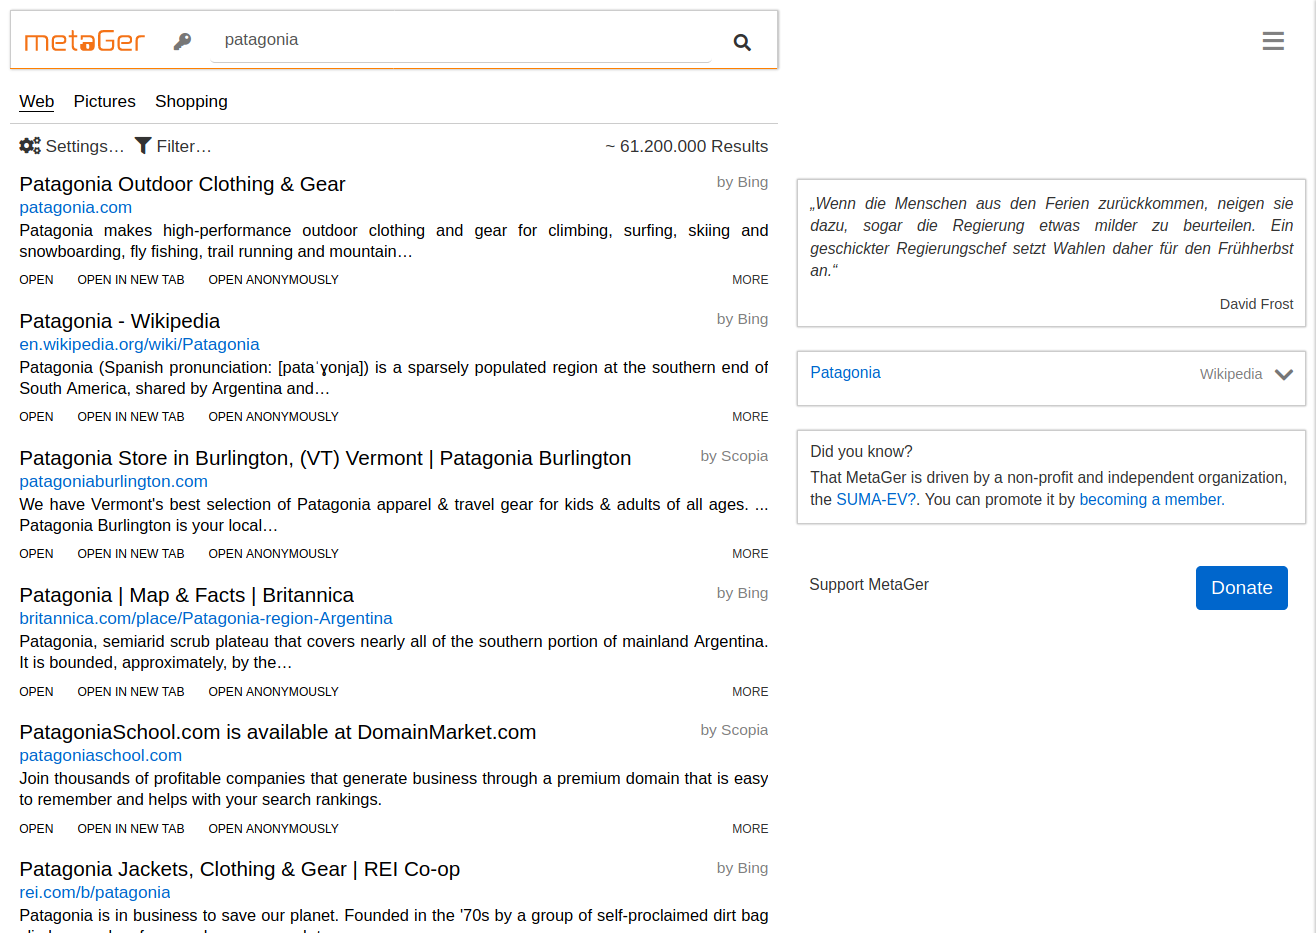Switch to the Shopping tab
The width and height of the screenshot is (1316, 933).
[191, 101]
